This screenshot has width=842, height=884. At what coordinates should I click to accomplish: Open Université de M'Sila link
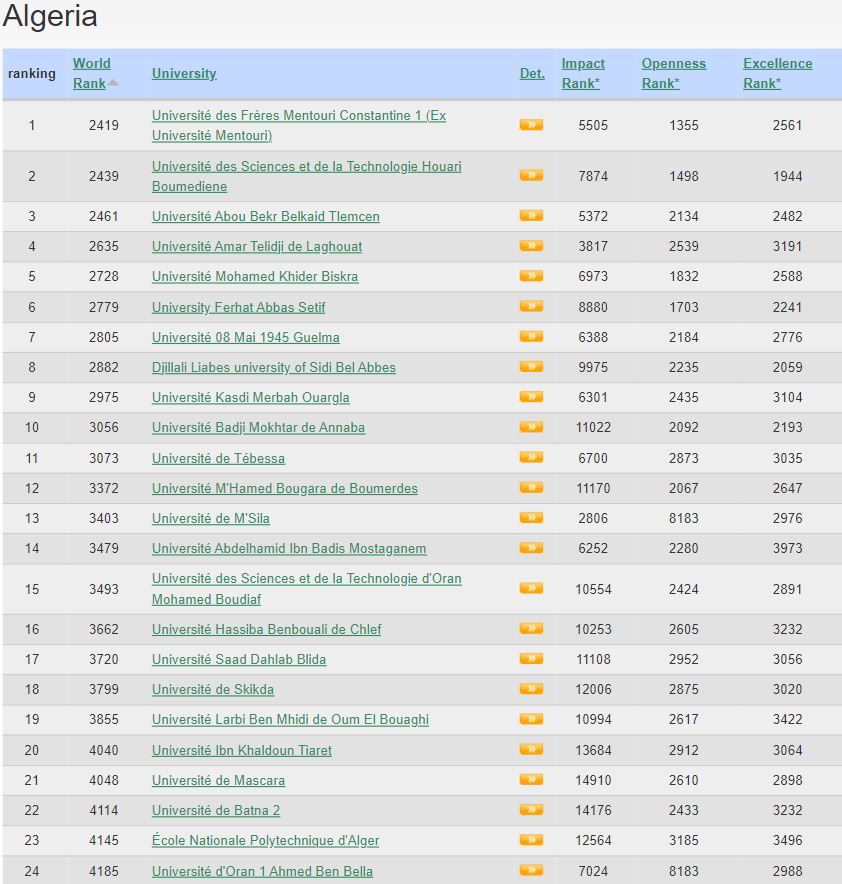tap(211, 518)
